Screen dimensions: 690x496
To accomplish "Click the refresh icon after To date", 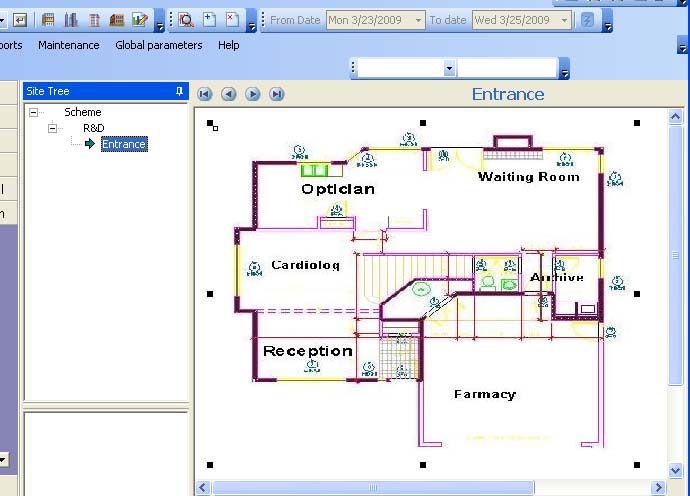I will click(588, 20).
